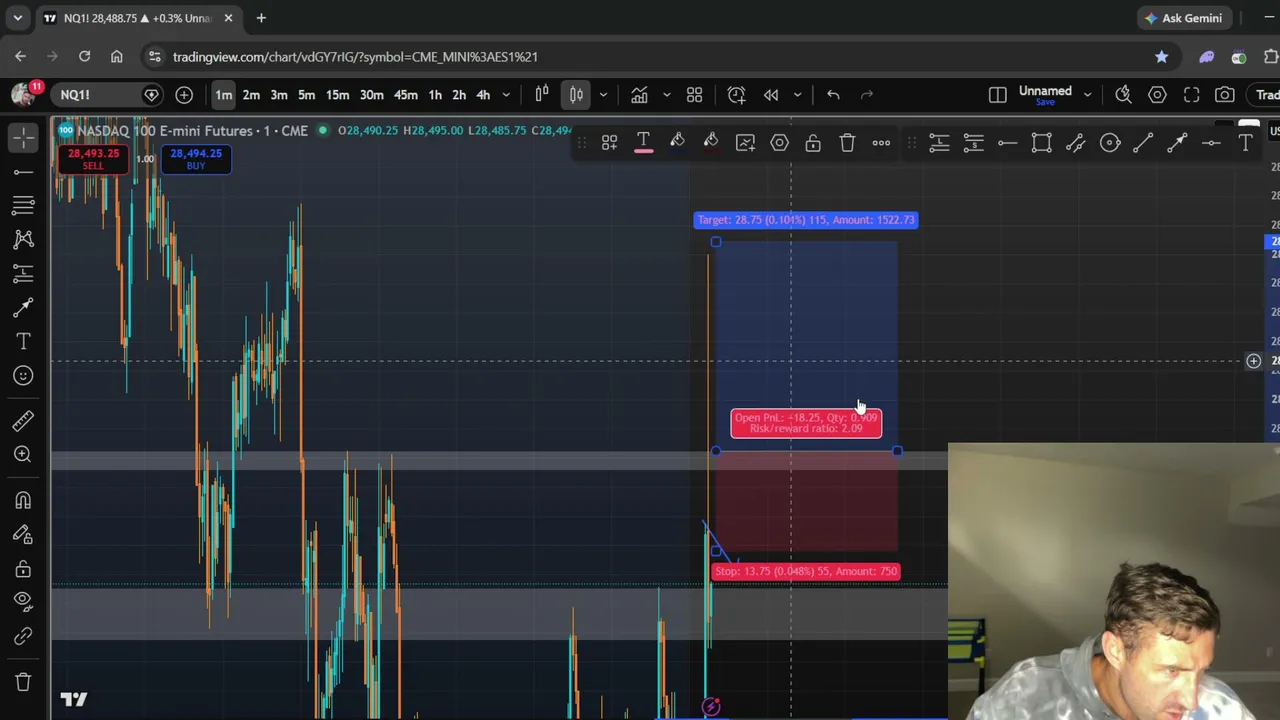The height and width of the screenshot is (720, 1280).
Task: Open the Indicators menu
Action: 639,95
